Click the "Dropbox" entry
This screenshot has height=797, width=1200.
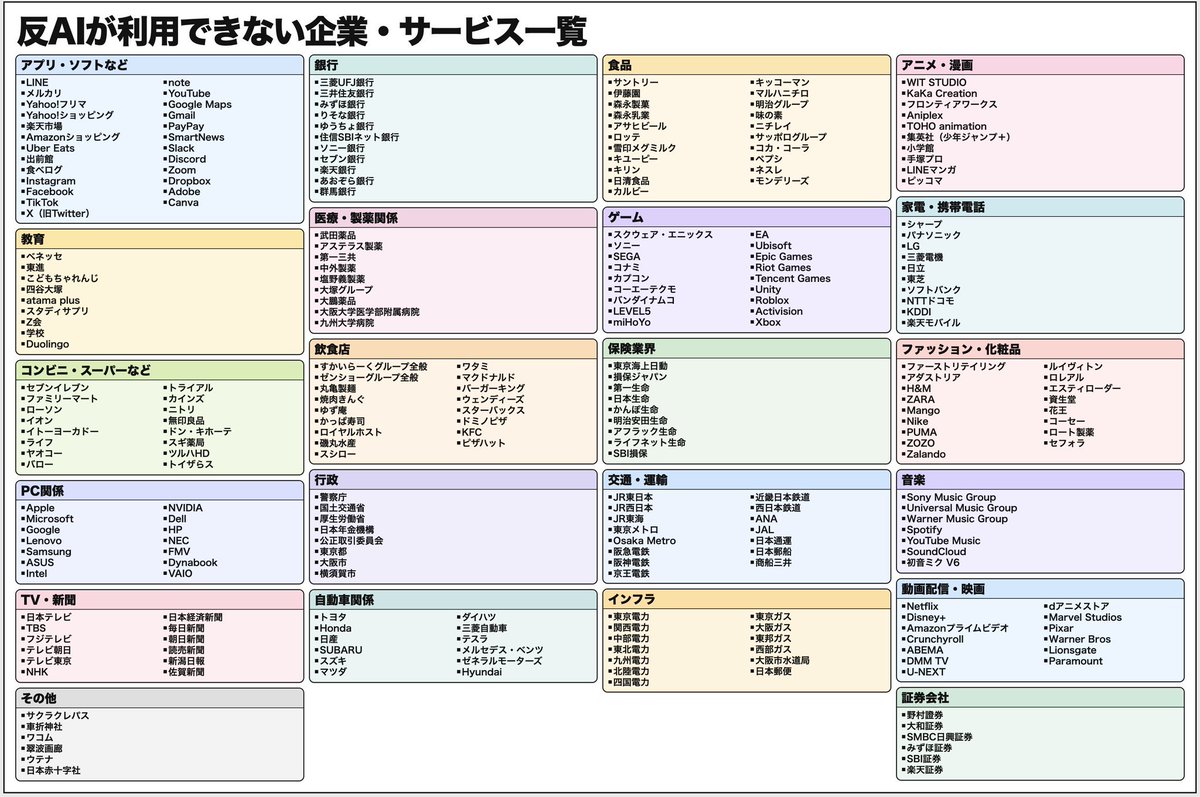(189, 181)
